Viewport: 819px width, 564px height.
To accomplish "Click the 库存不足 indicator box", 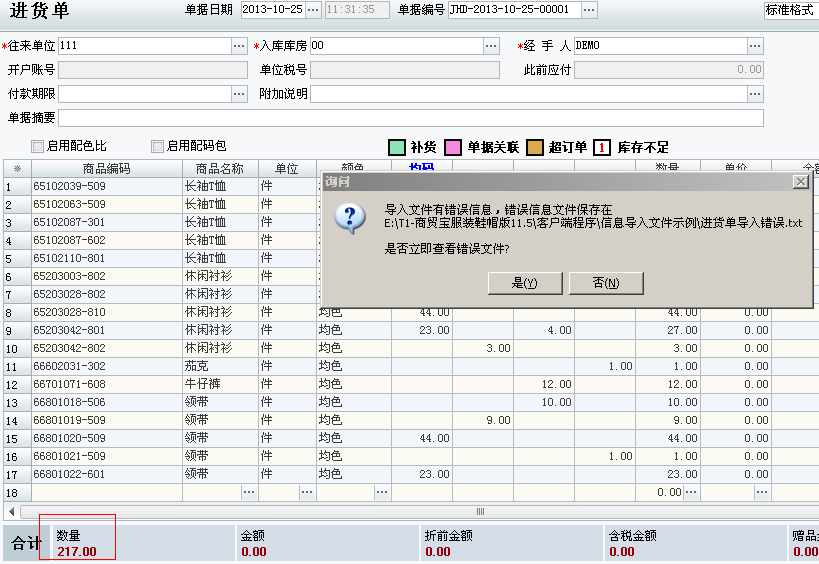I will [602, 147].
